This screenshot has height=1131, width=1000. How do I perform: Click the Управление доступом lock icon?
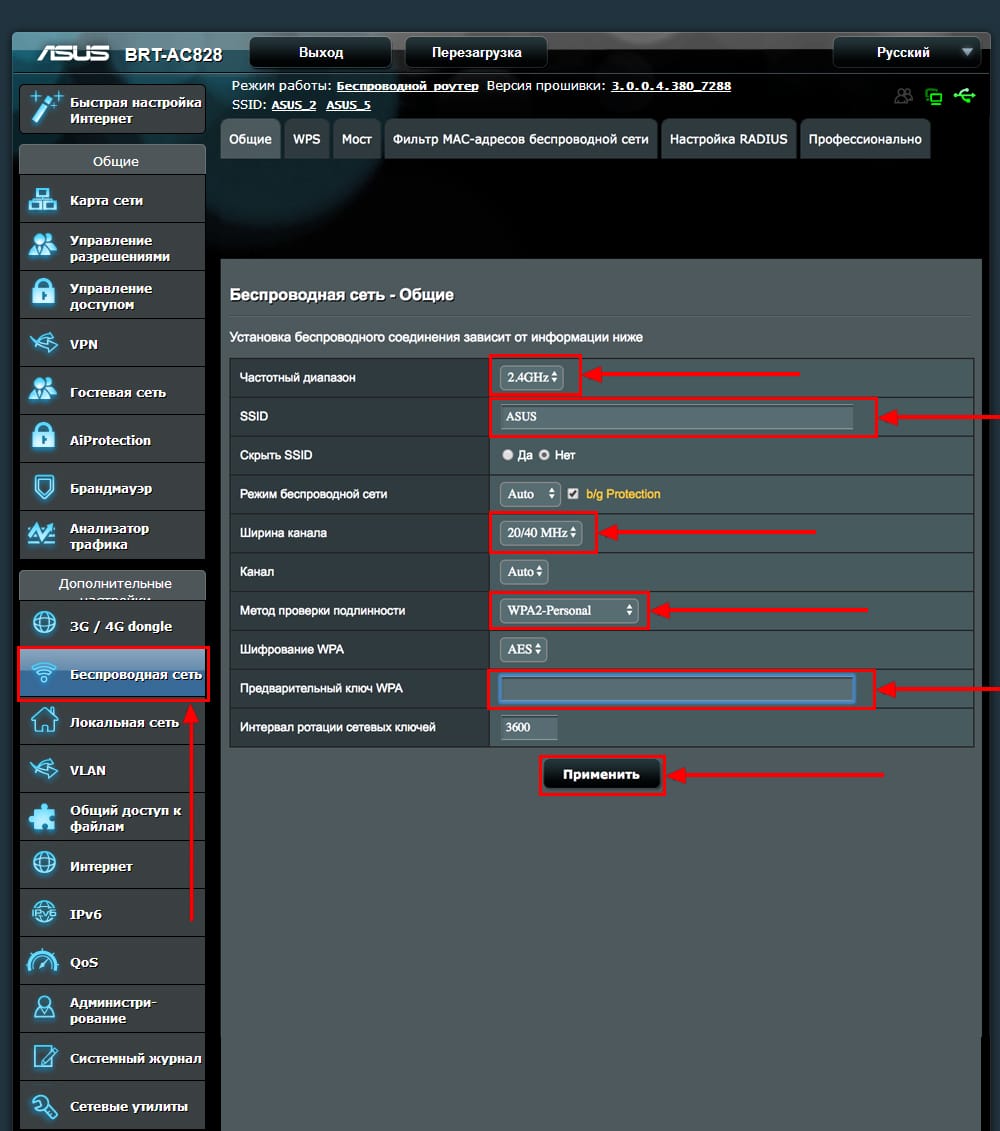click(x=43, y=294)
